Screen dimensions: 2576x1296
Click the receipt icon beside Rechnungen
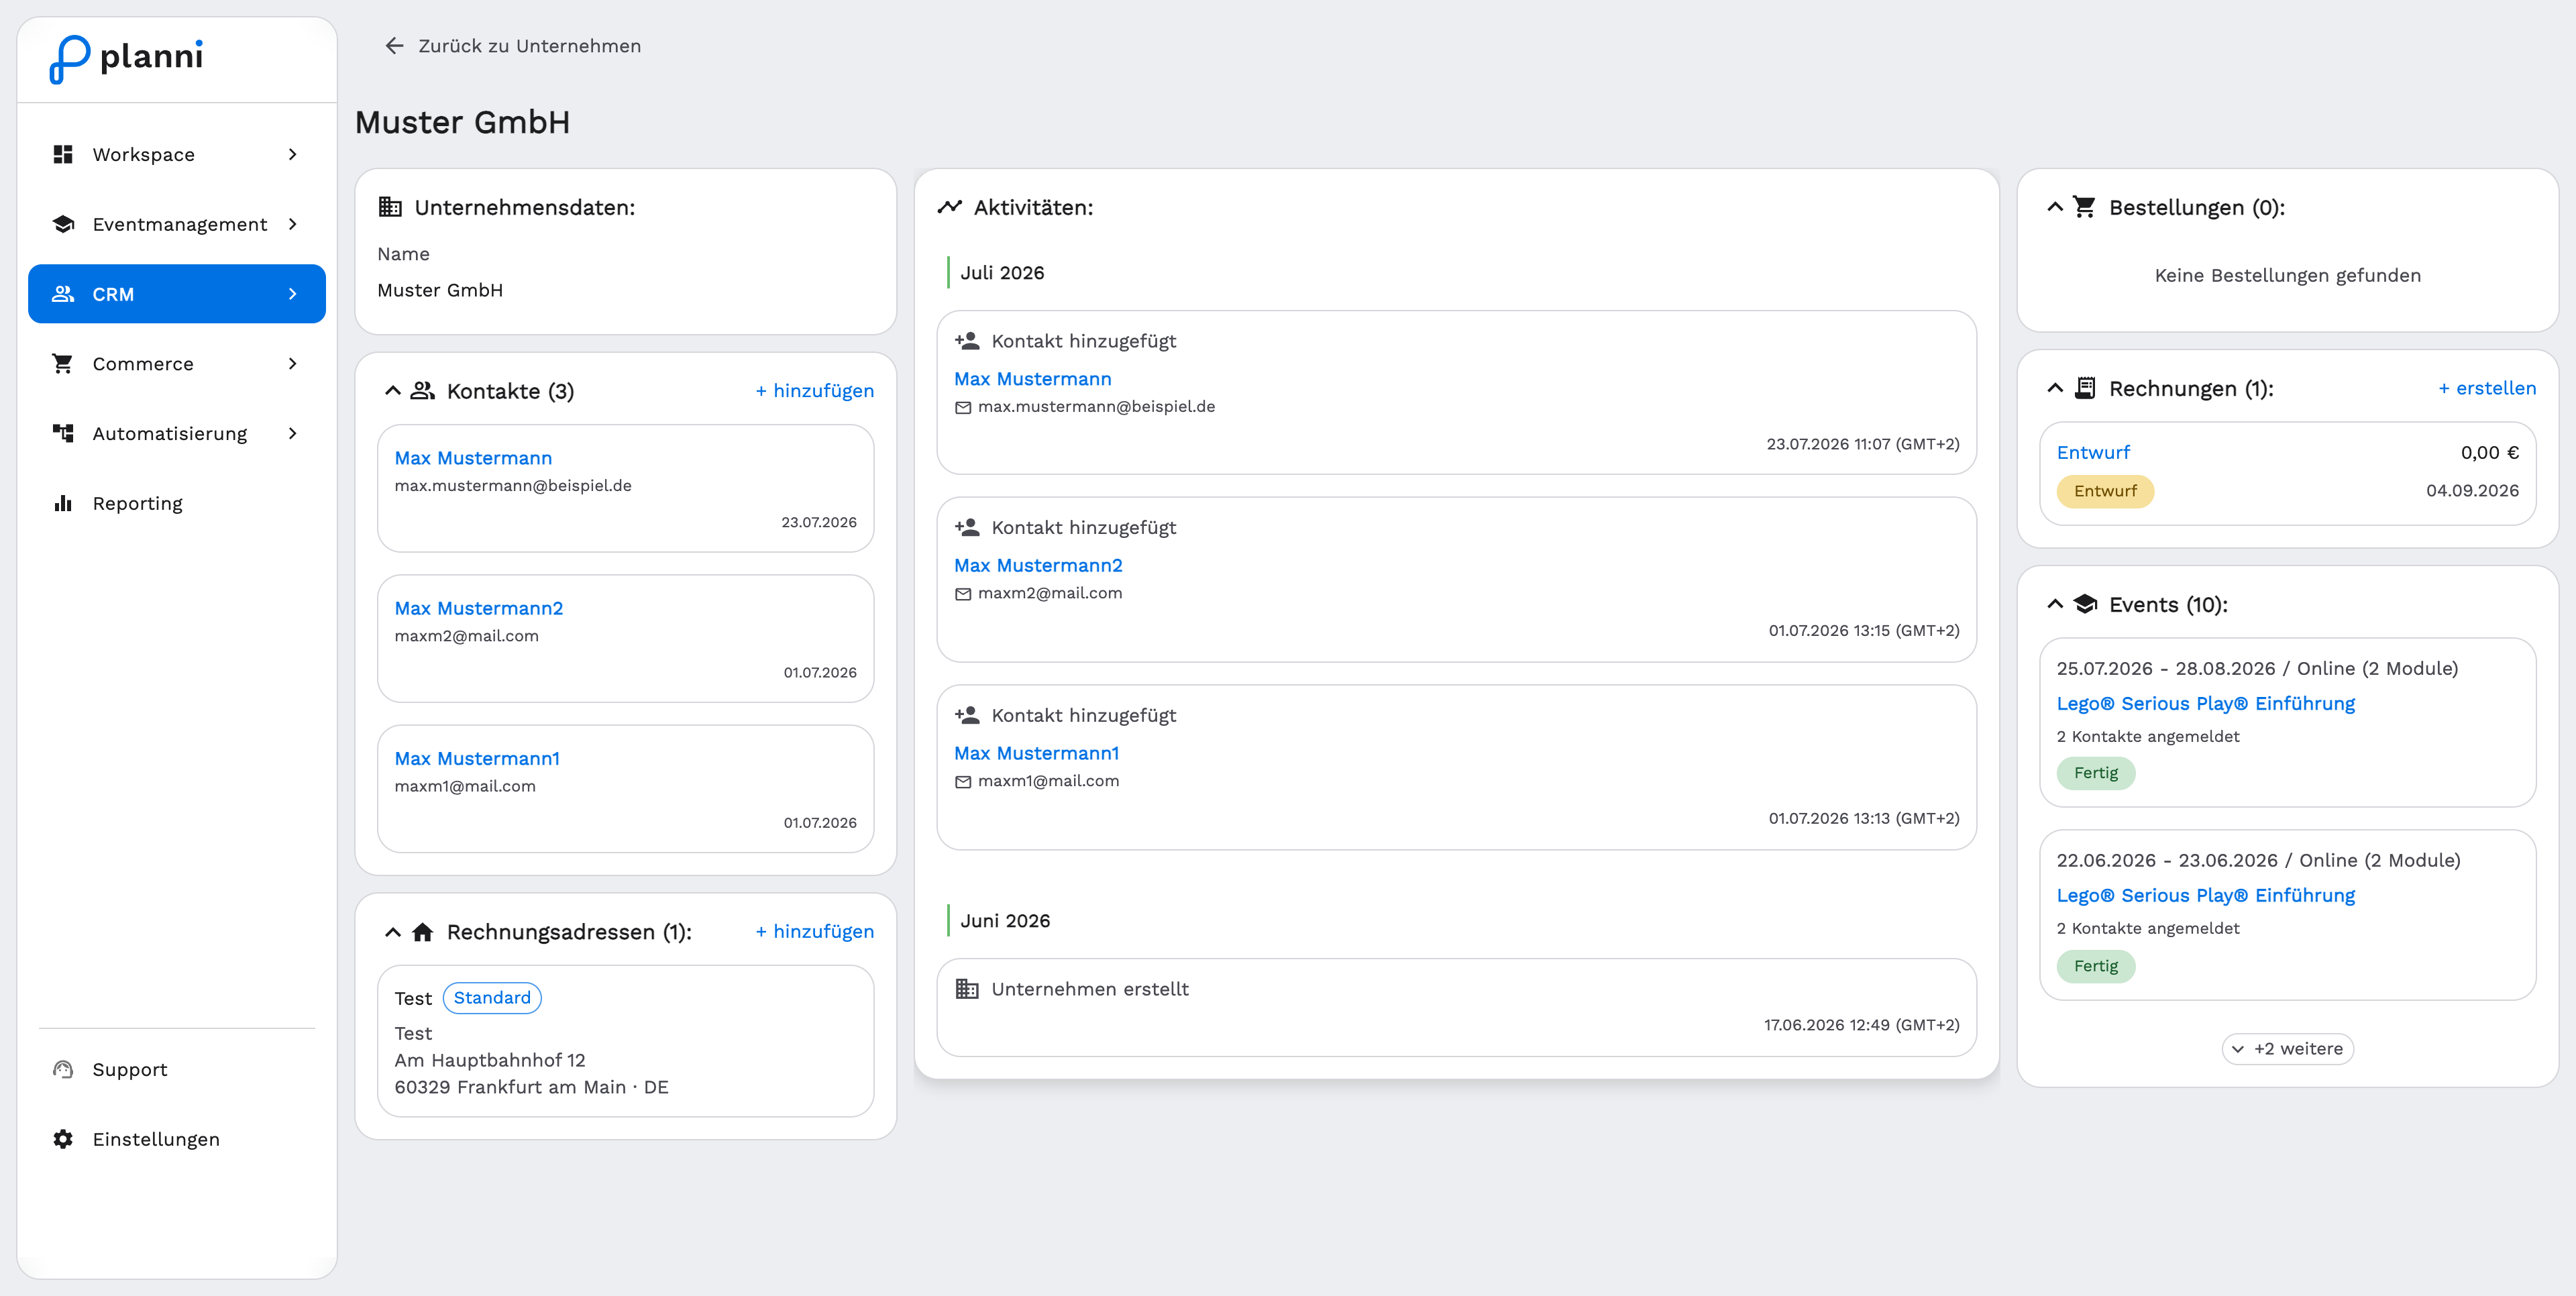[2085, 388]
